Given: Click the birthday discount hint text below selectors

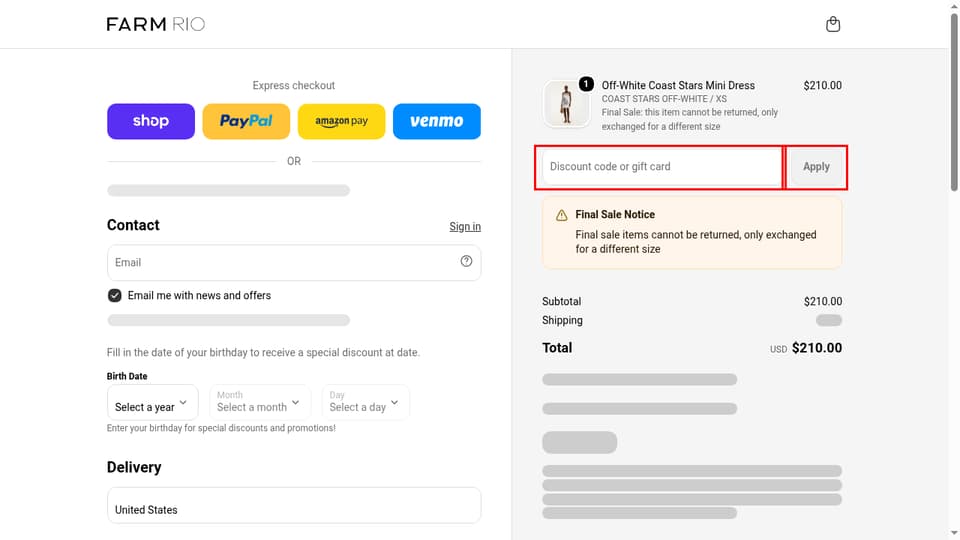Looking at the screenshot, I should click(221, 428).
